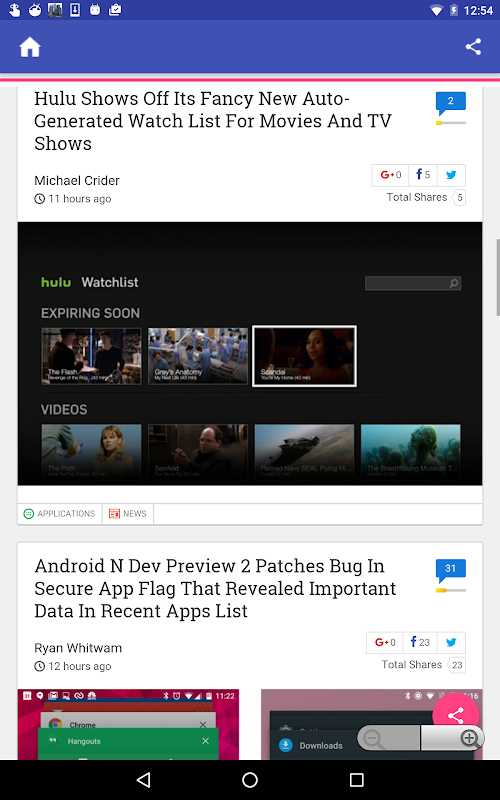Open Chrome recents screenshot image
This screenshot has width=500, height=800.
tap(128, 724)
